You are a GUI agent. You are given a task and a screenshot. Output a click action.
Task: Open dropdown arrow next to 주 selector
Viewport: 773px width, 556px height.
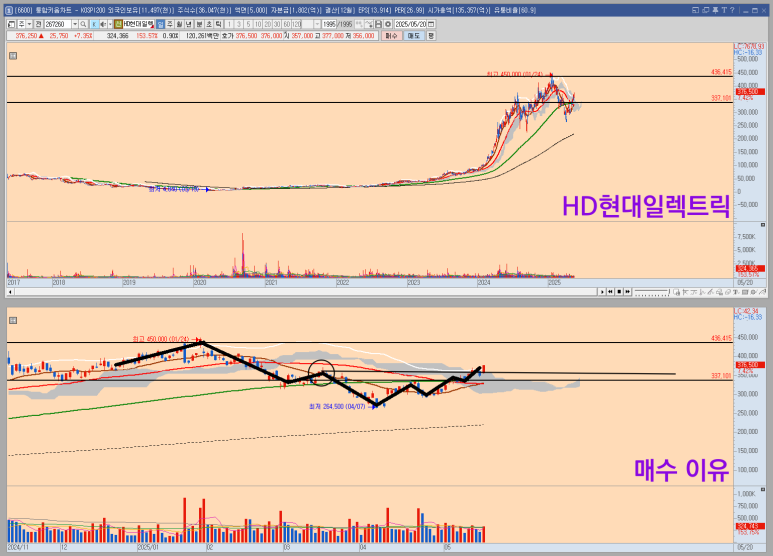[29, 24]
